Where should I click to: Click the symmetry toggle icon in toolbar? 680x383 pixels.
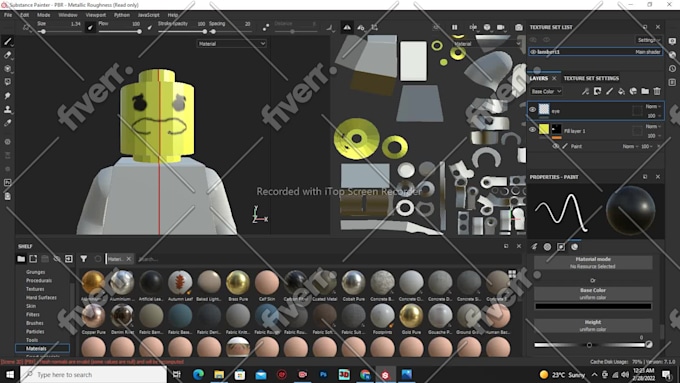[x=347, y=27]
